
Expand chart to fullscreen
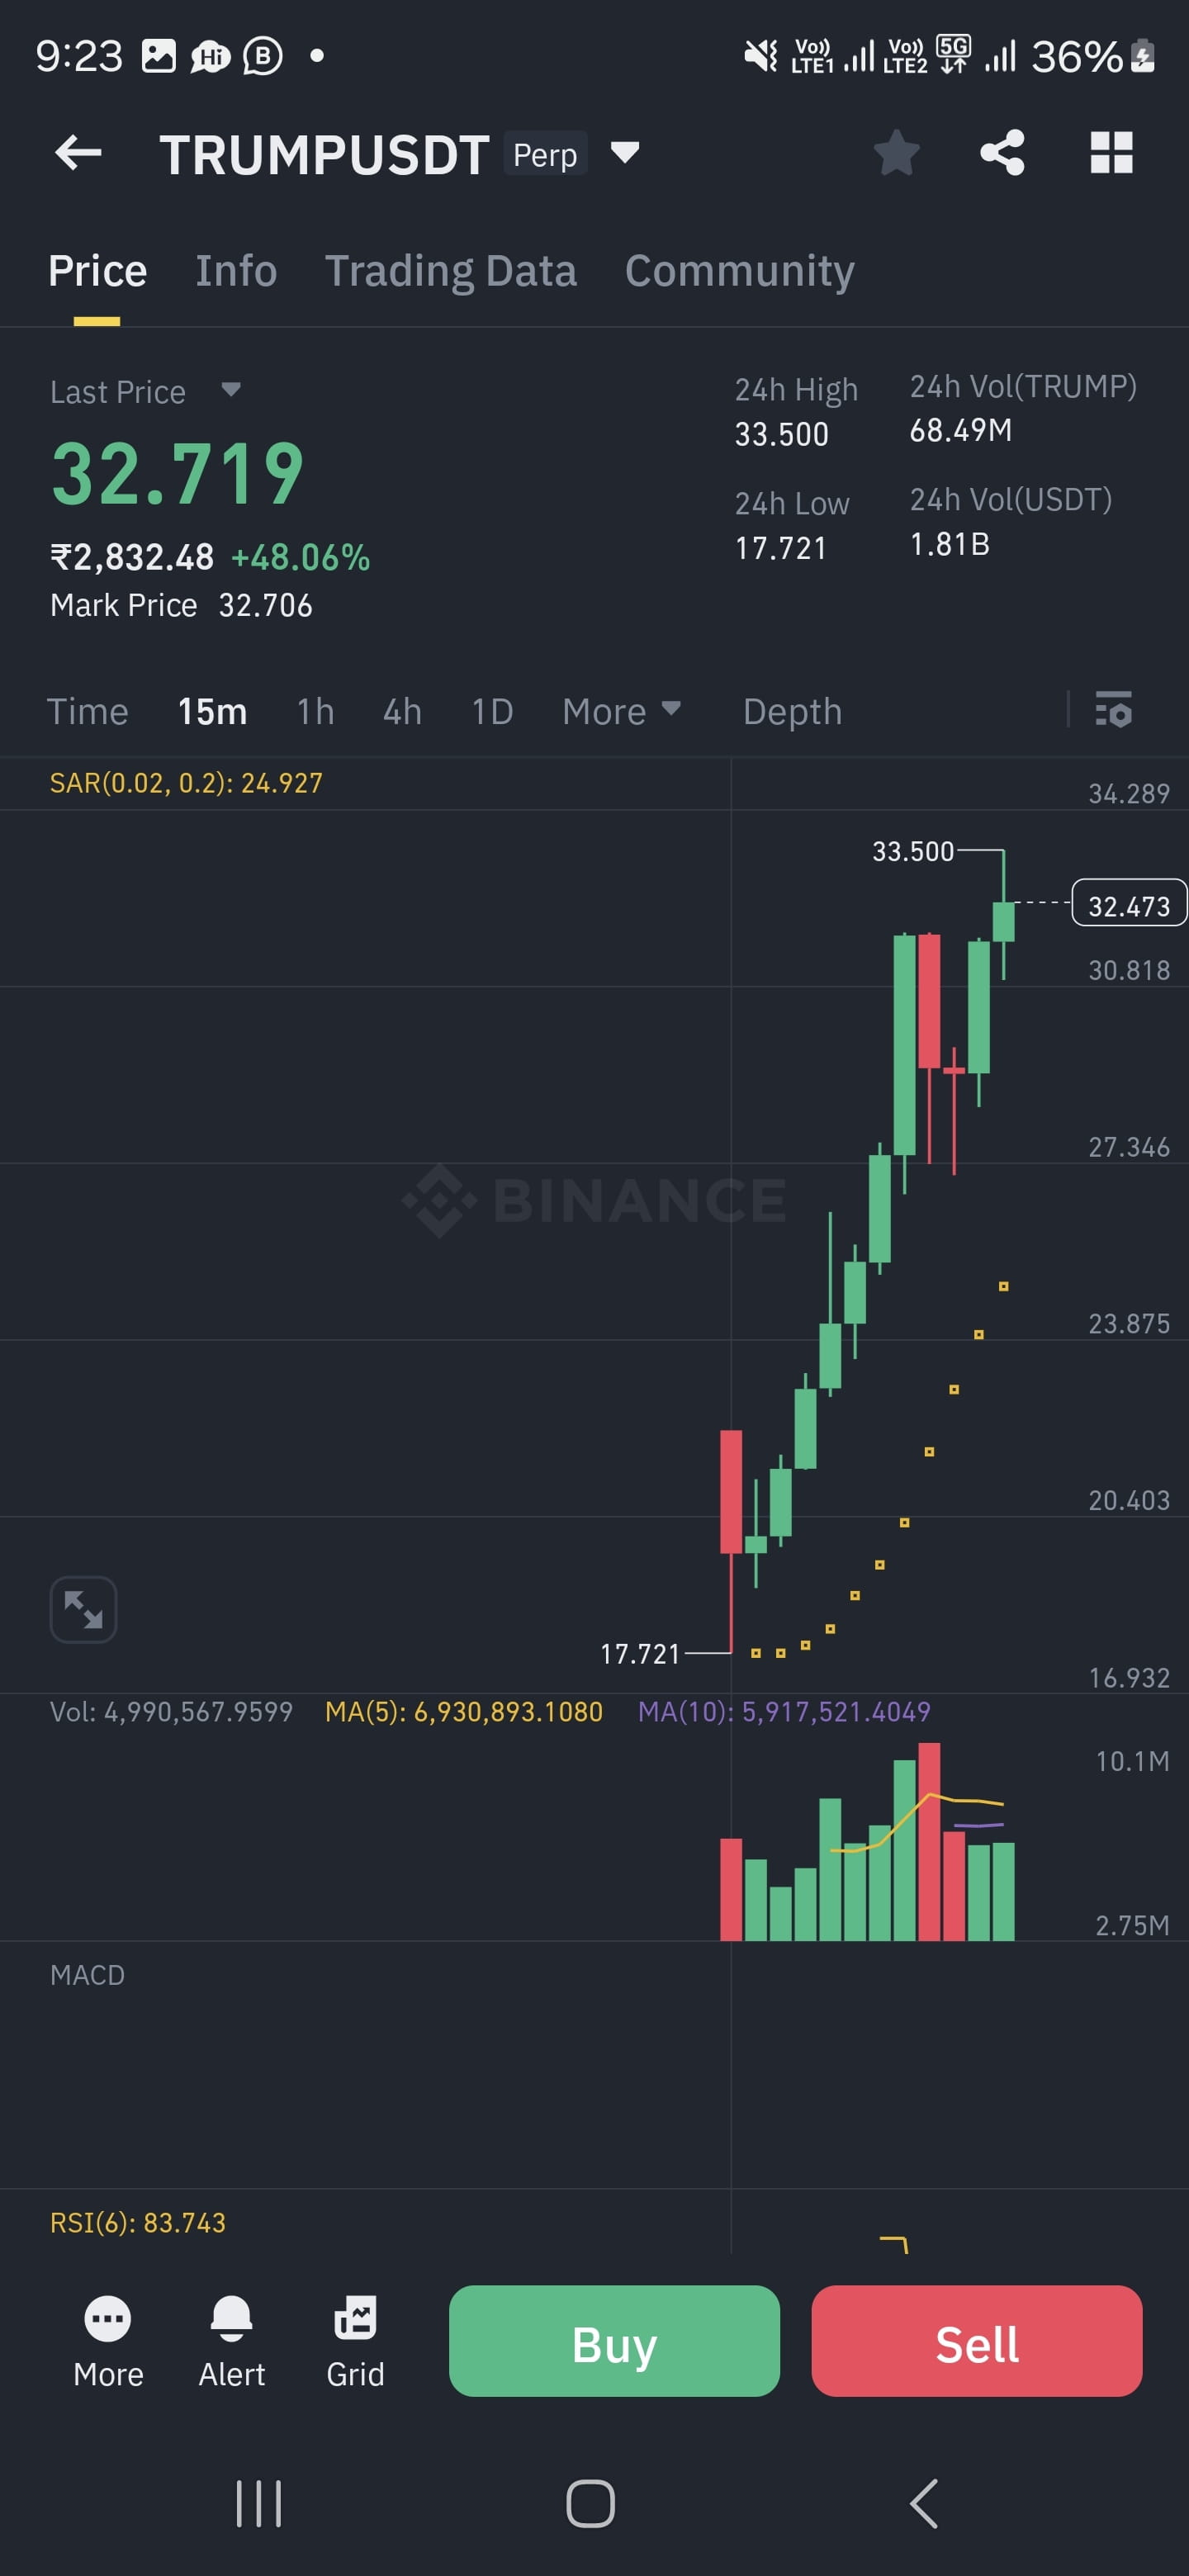click(83, 1609)
